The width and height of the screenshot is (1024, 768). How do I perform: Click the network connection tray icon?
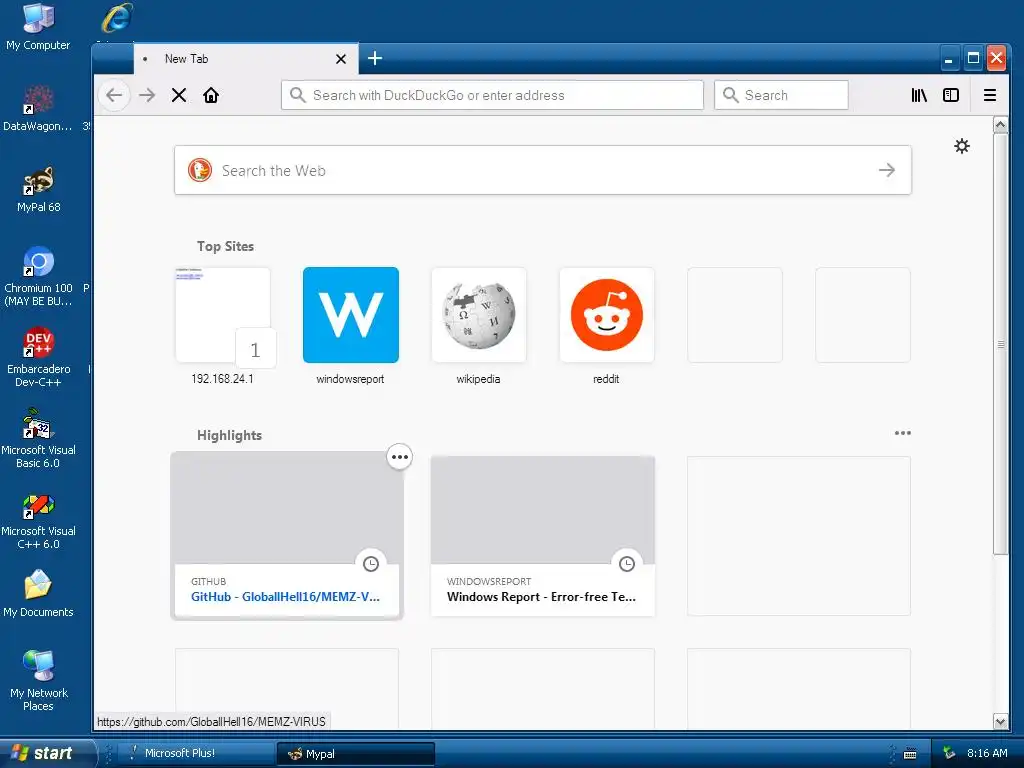pyautogui.click(x=949, y=754)
